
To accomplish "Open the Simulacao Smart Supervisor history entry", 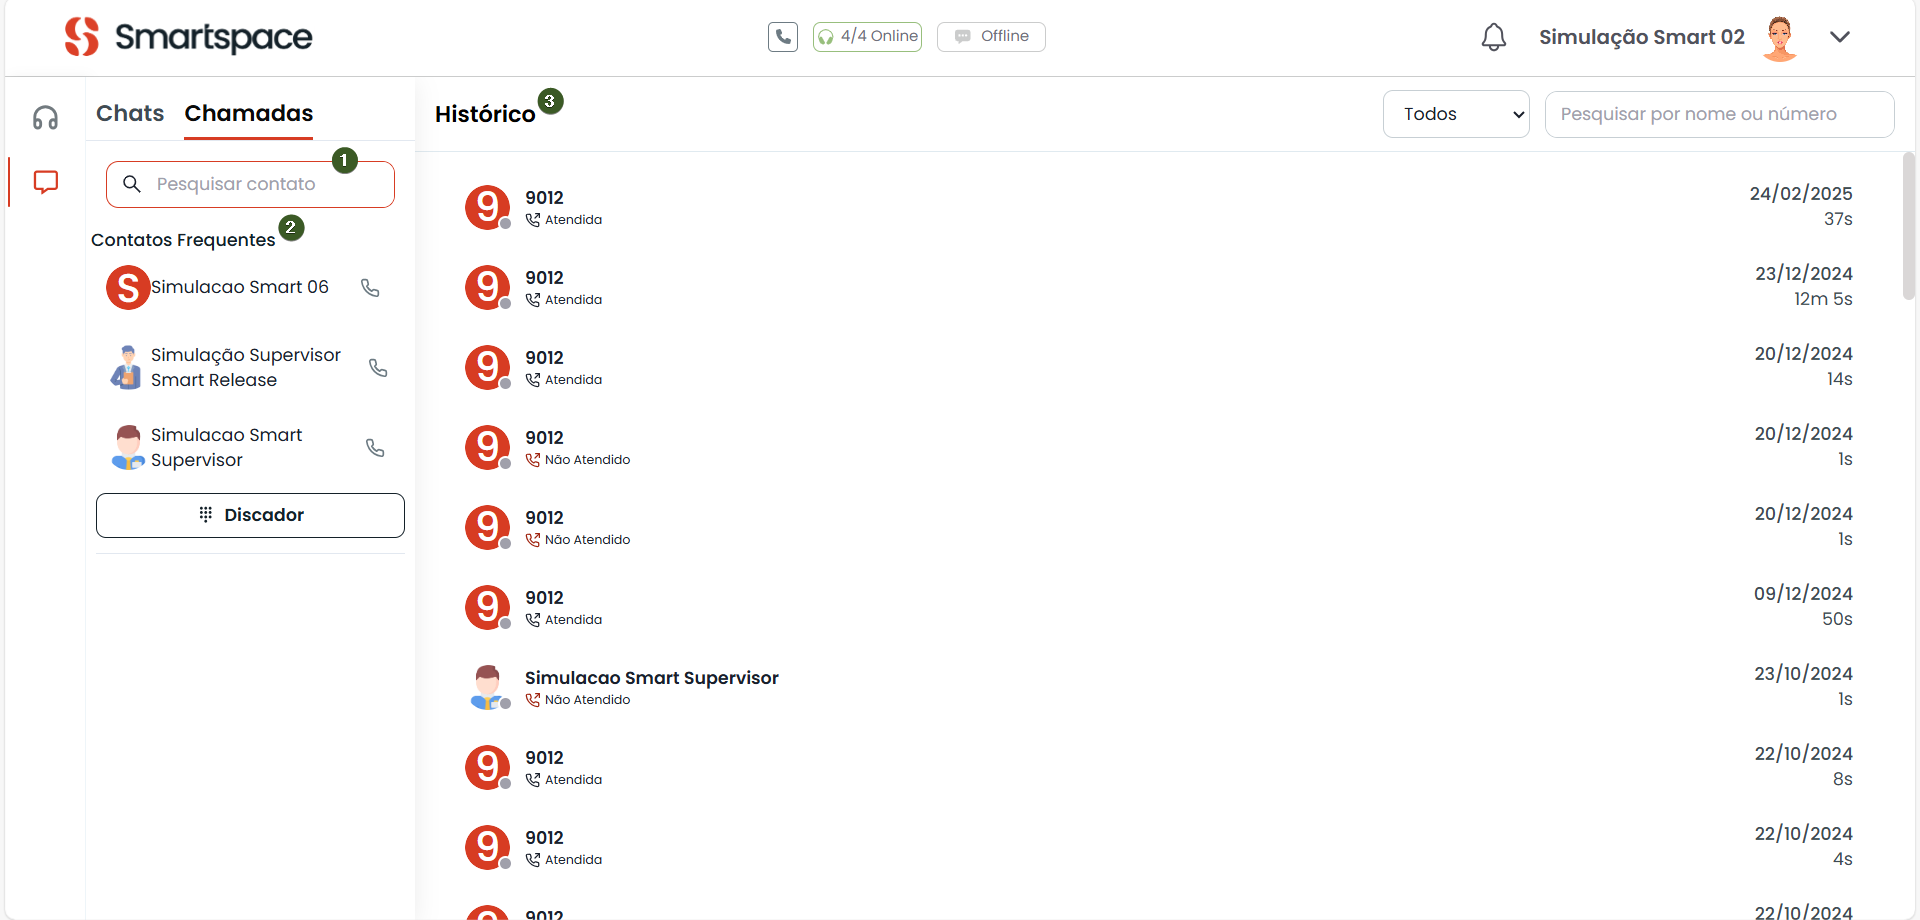I will (x=651, y=687).
